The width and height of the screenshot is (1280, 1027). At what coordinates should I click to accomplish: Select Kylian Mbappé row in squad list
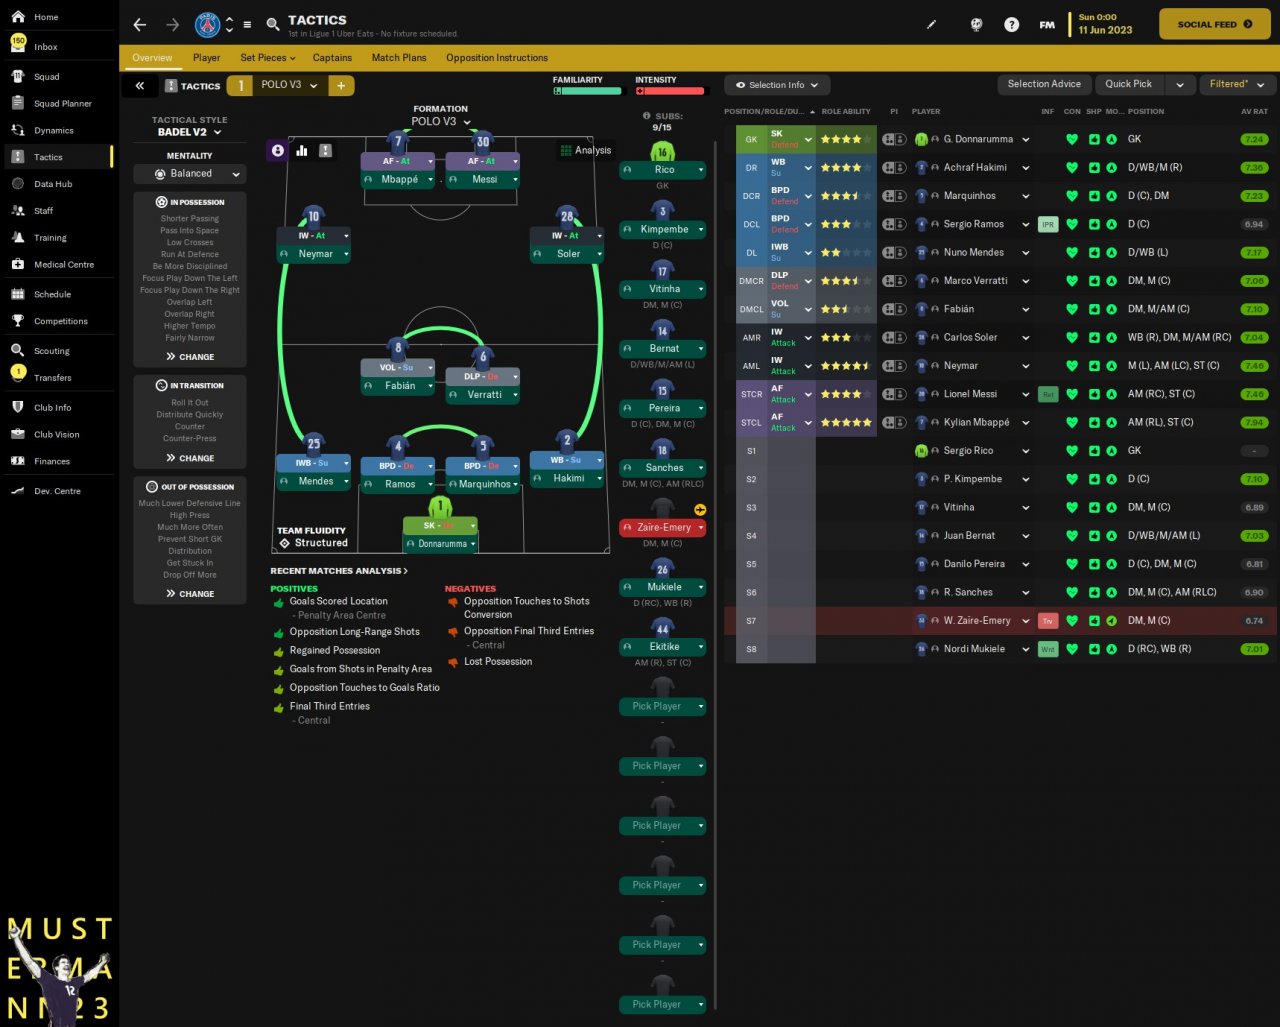[1000, 423]
